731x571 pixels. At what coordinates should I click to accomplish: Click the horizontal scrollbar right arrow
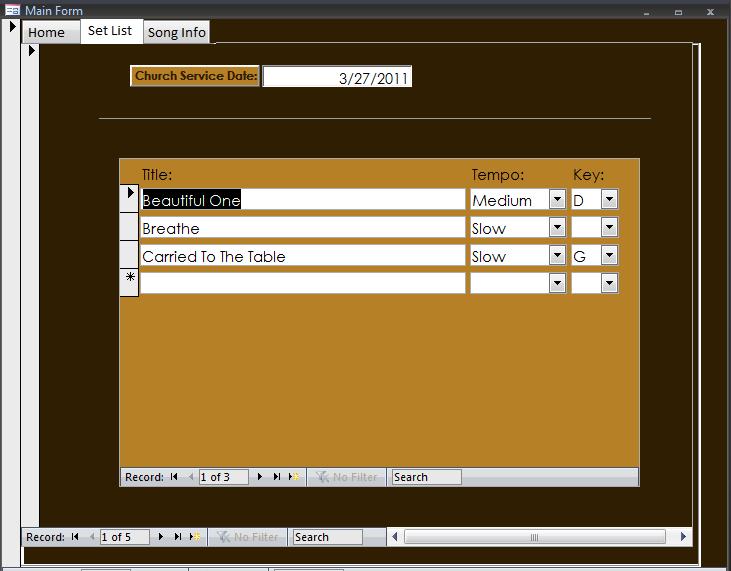[x=683, y=537]
